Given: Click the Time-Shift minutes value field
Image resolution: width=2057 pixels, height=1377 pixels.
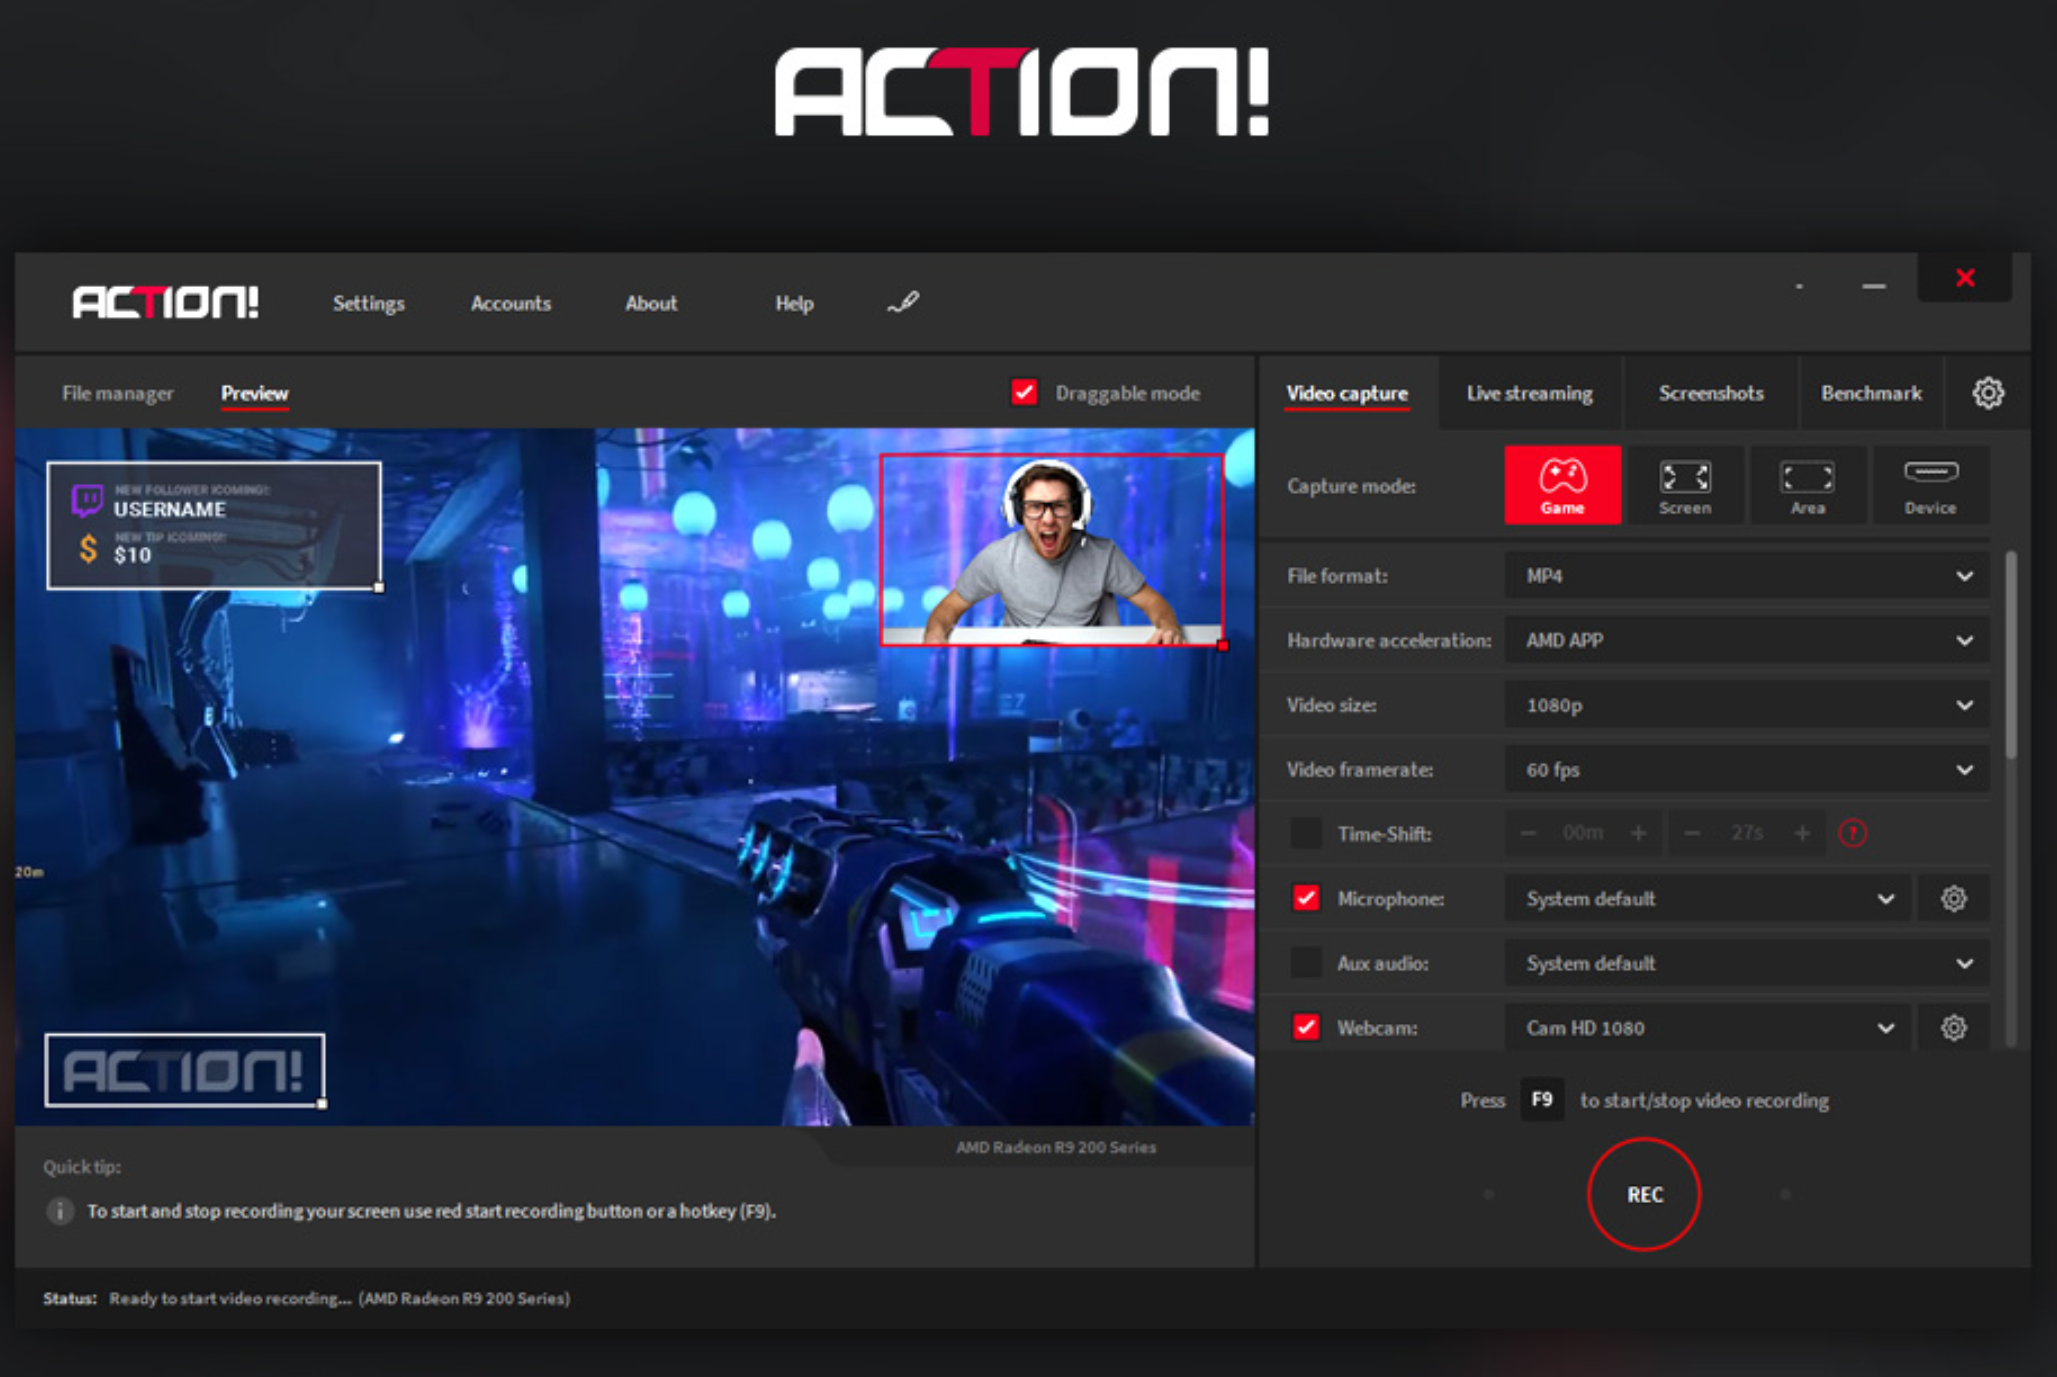Looking at the screenshot, I should [1582, 833].
